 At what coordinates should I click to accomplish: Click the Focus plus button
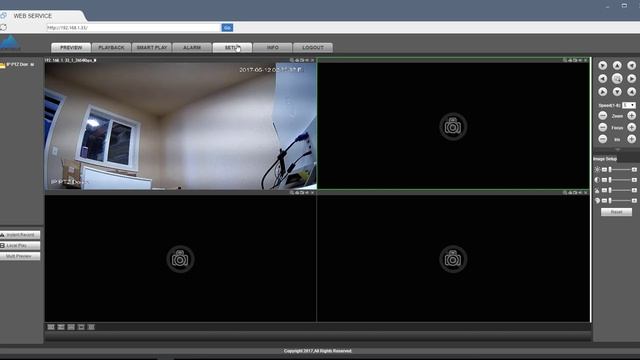pyautogui.click(x=631, y=128)
